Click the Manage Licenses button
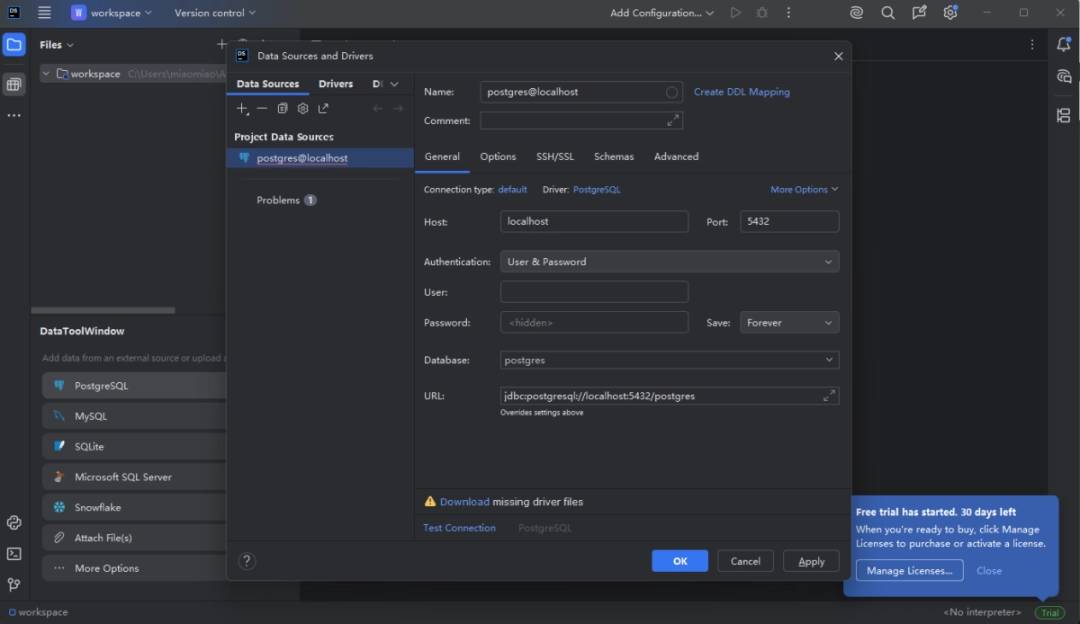Screen dimensions: 1080x624 click(x=908, y=570)
